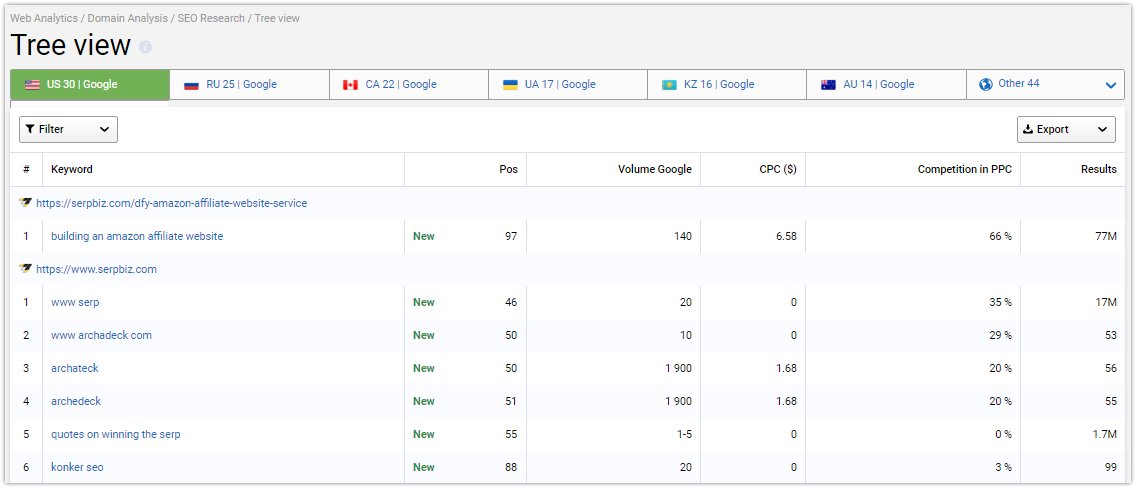The height and width of the screenshot is (488, 1136).
Task: Click results value 77M
Action: (1104, 236)
